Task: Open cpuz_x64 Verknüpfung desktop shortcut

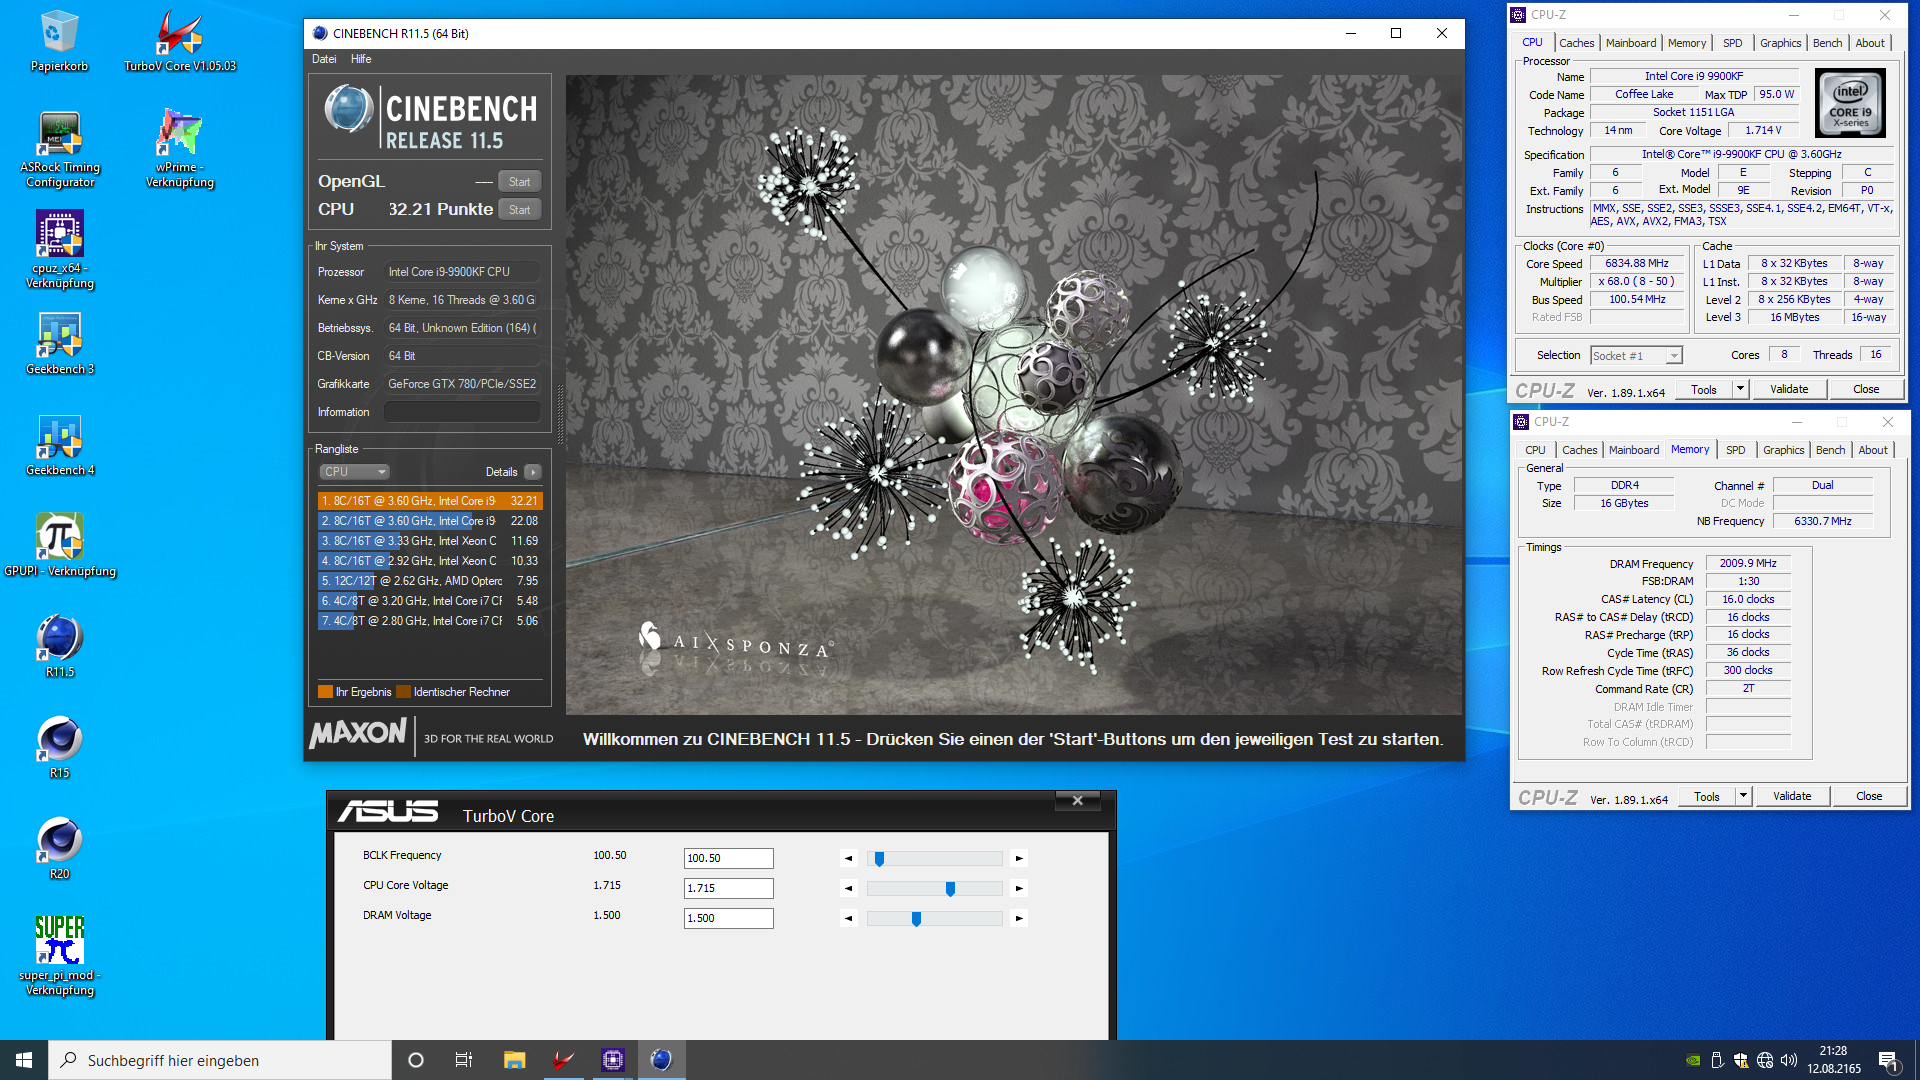Action: click(x=60, y=250)
